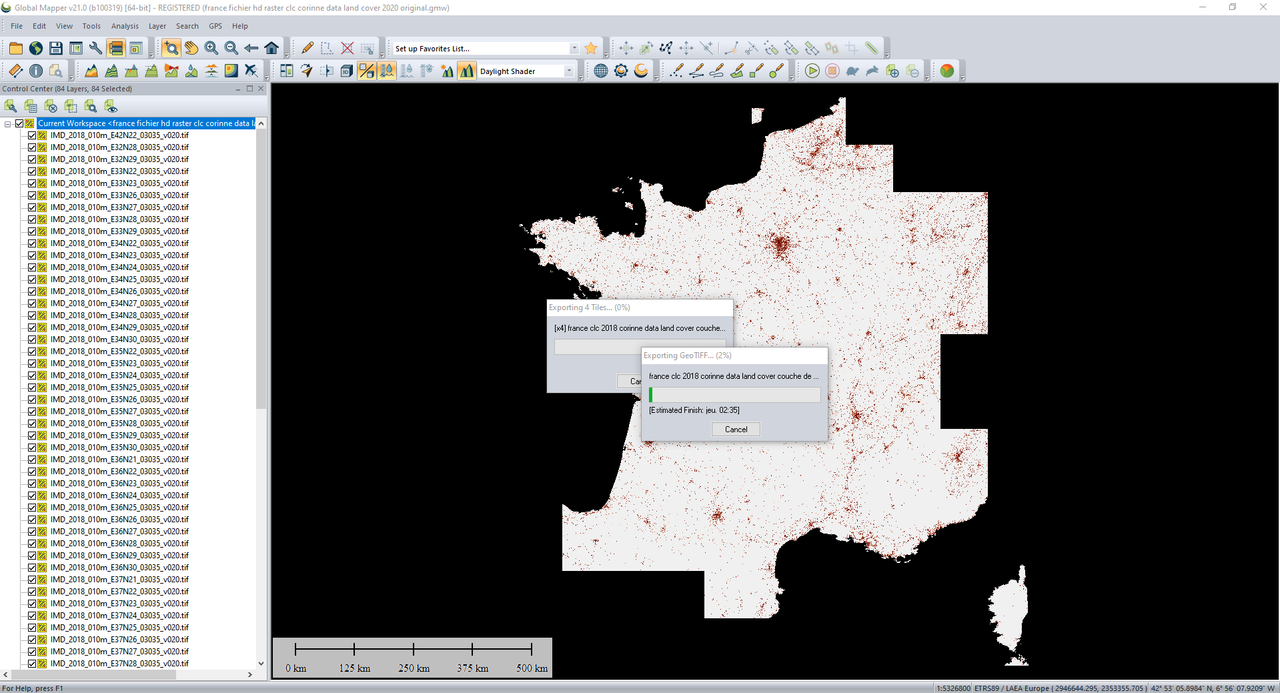Uncheck layer IMD_2018_010m_E33N22_03035_v020.tif
Image resolution: width=1280 pixels, height=693 pixels.
[32, 171]
